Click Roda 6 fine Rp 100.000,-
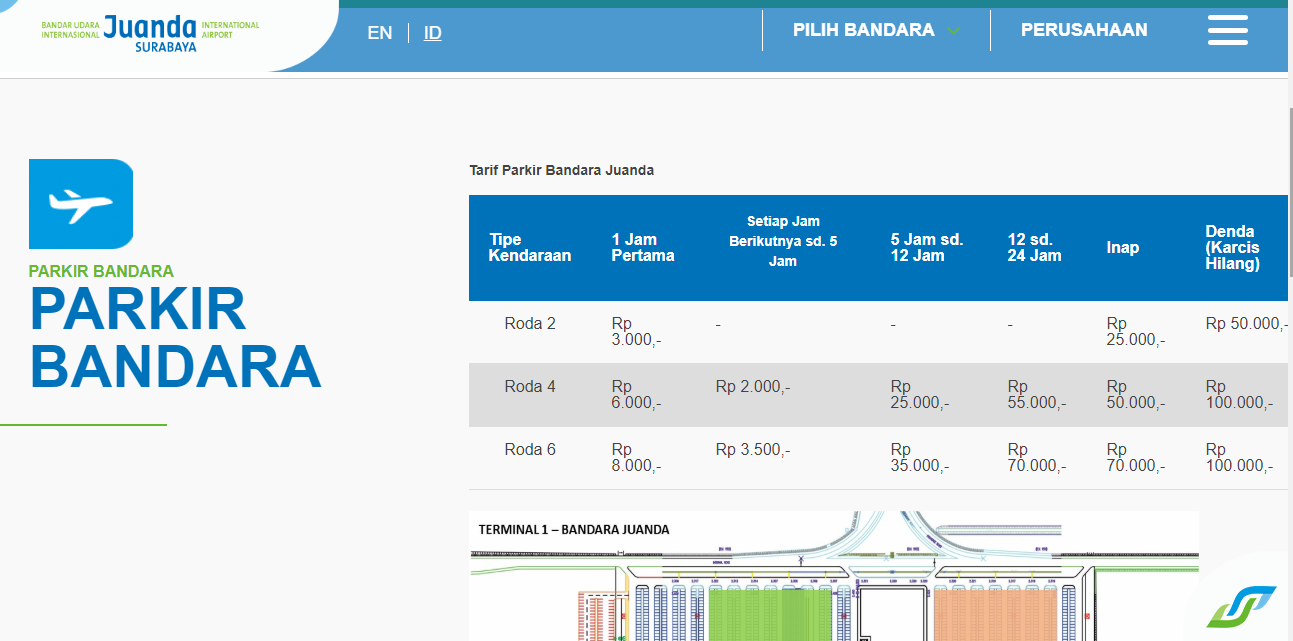1293x641 pixels. coord(1239,458)
